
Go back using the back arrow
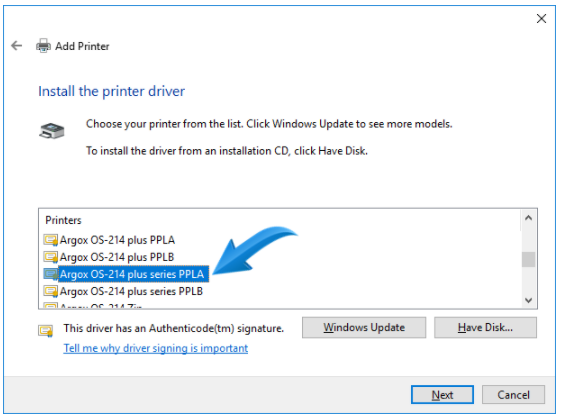[x=16, y=46]
